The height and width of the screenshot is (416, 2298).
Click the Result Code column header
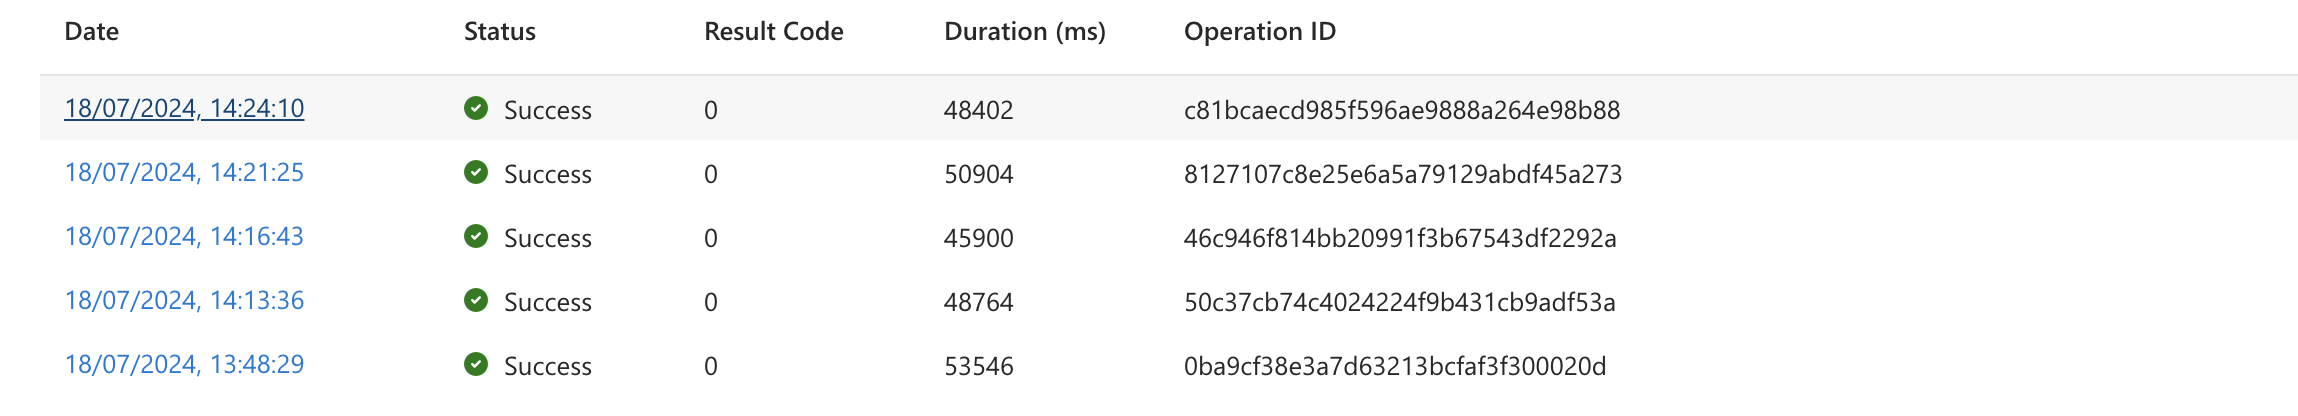[774, 32]
